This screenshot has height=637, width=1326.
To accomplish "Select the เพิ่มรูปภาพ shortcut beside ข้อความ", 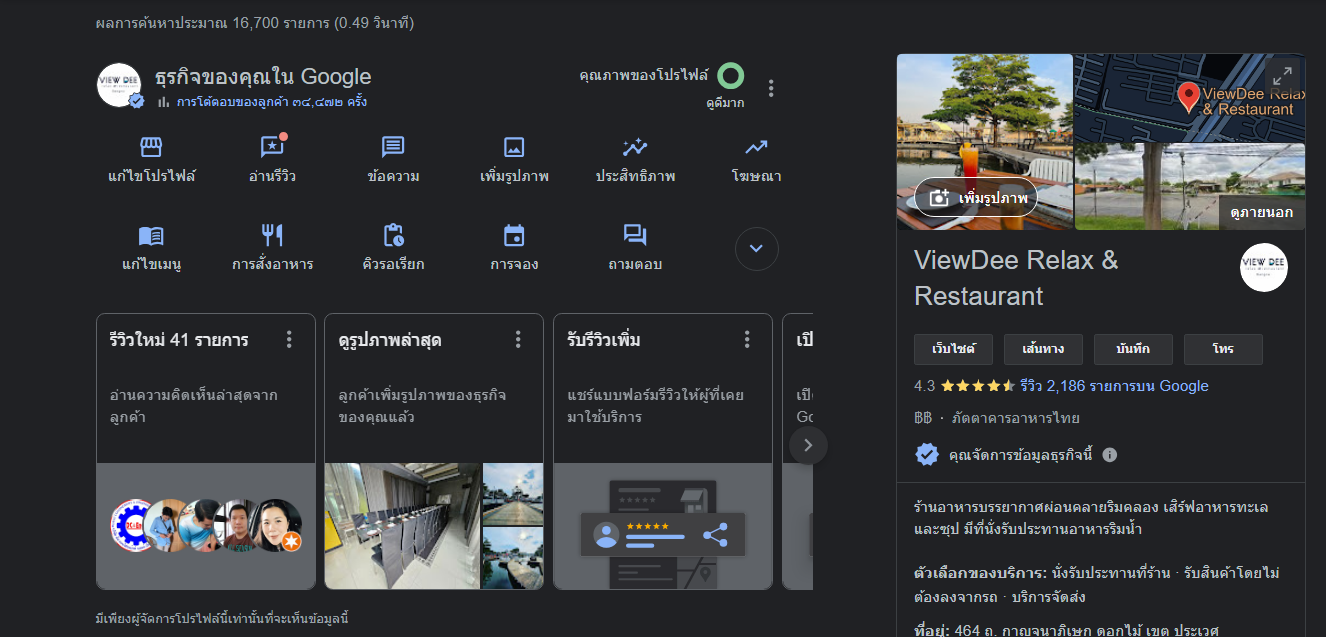I will click(514, 161).
